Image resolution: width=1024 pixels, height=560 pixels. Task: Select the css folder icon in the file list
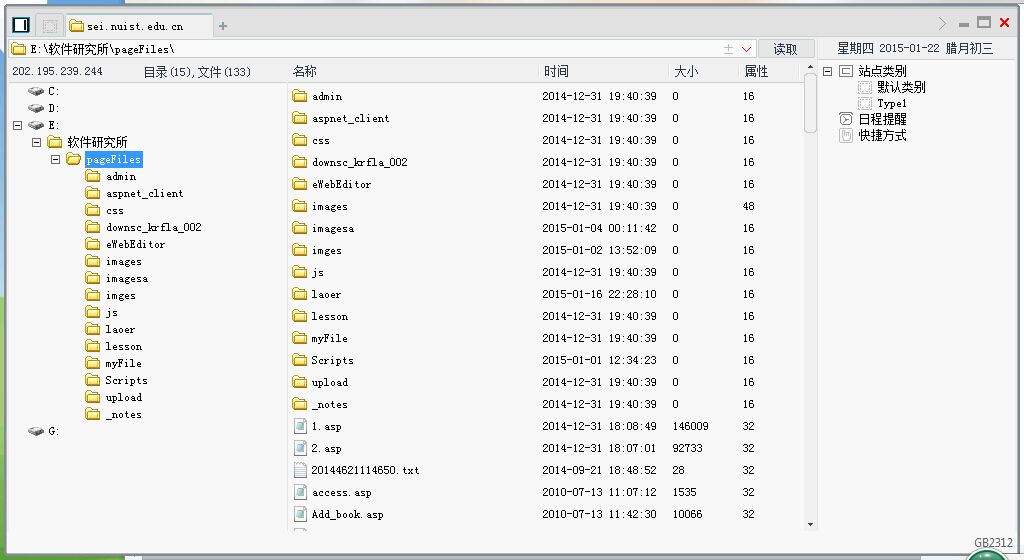[x=300, y=140]
